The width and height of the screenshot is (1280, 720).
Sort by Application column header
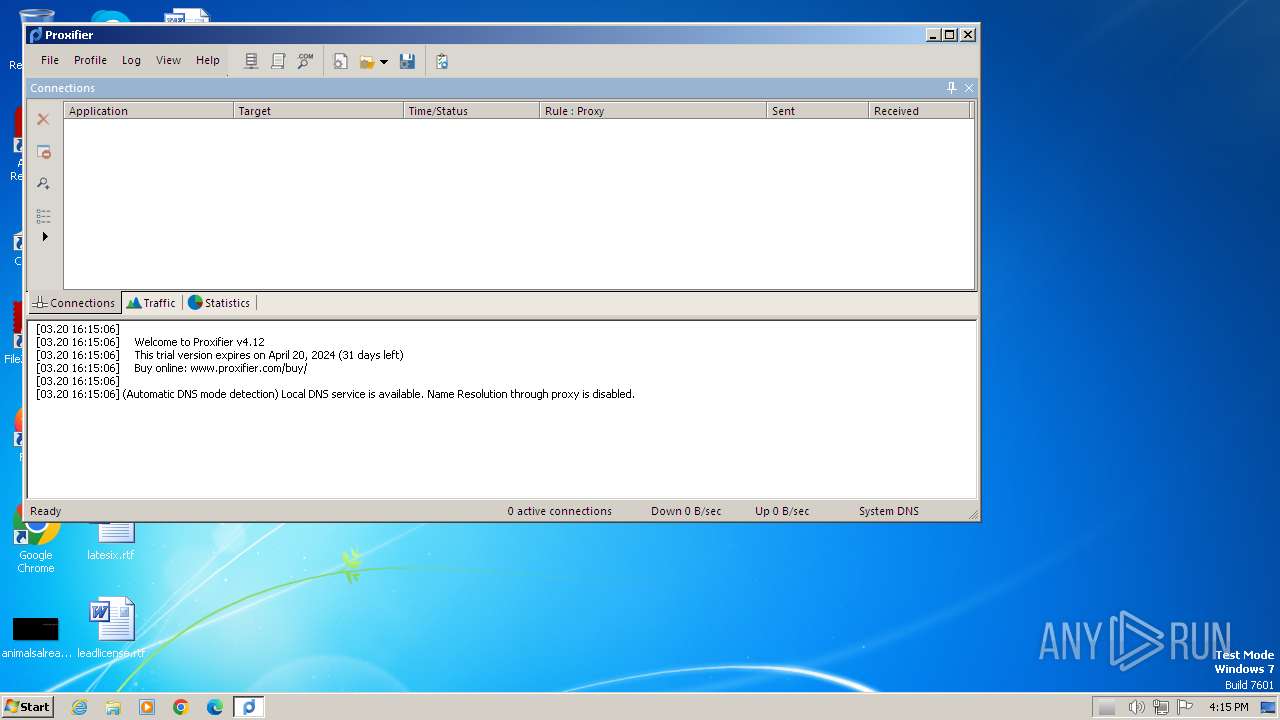tap(148, 111)
